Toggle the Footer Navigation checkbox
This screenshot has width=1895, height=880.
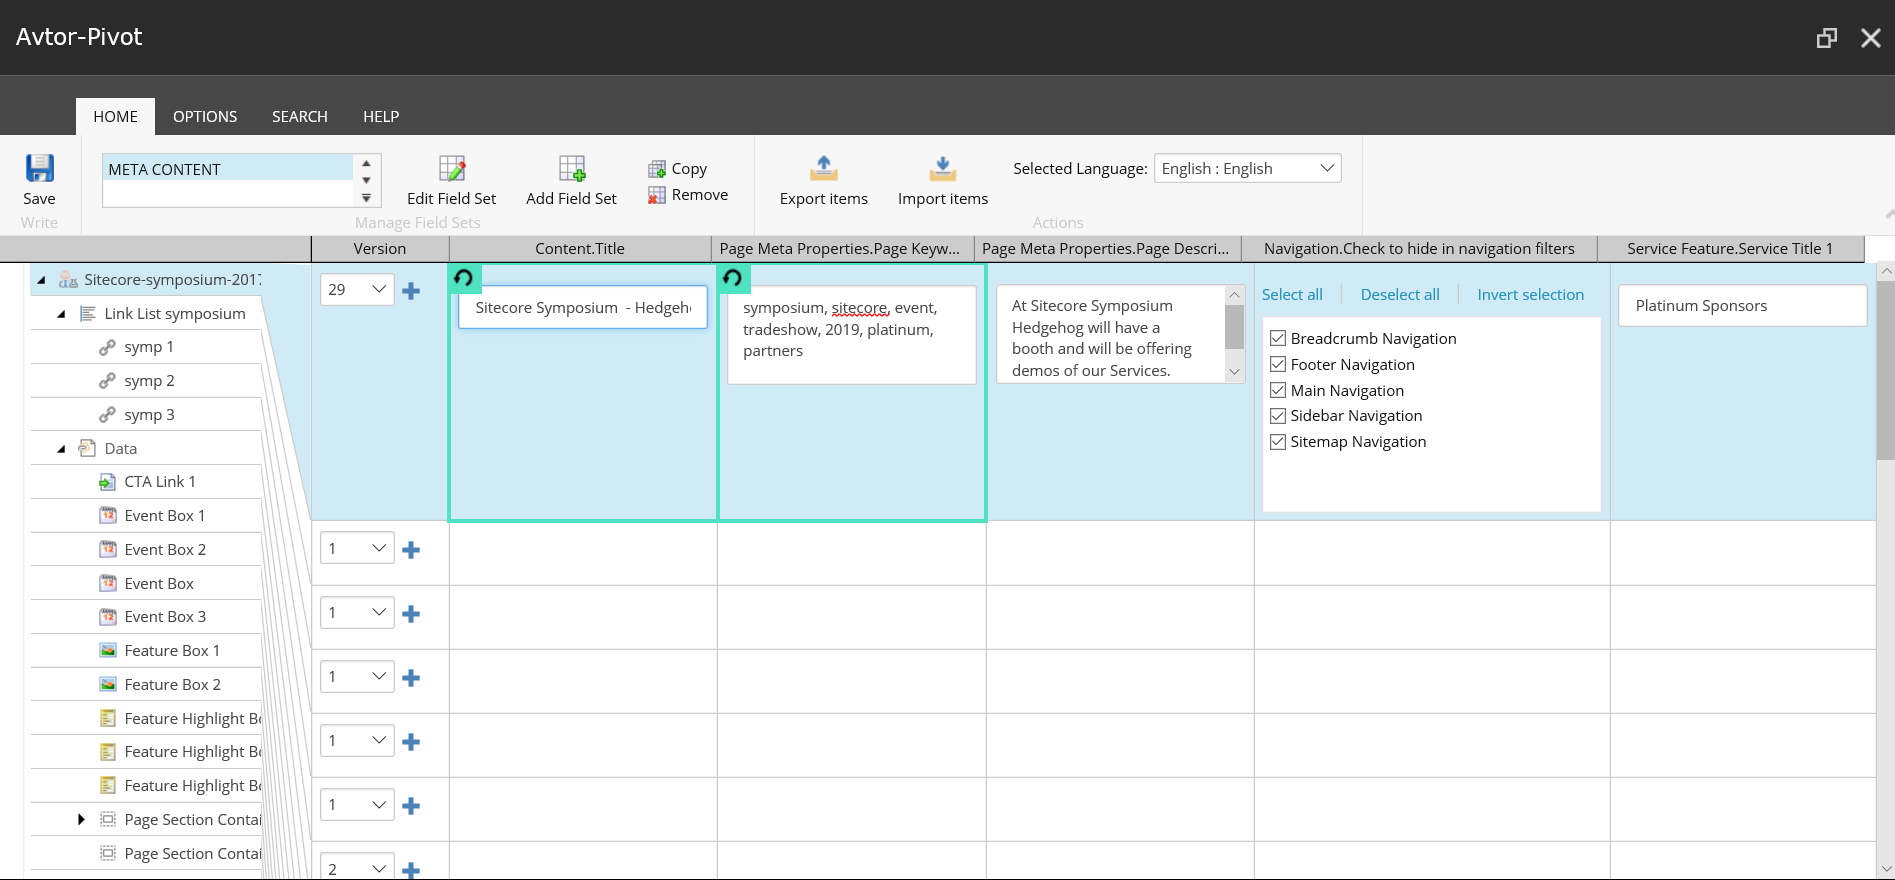click(x=1278, y=364)
